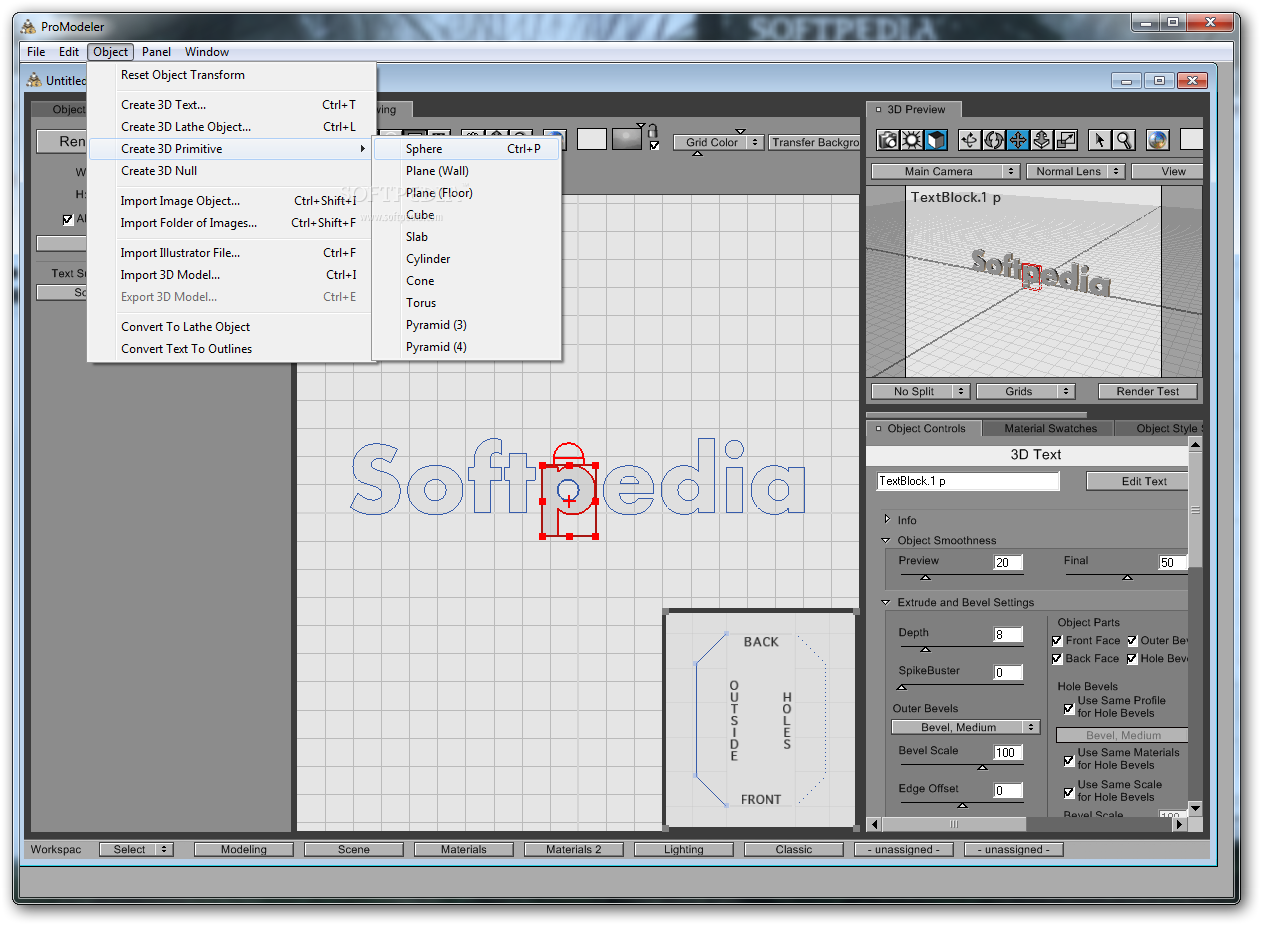Viewport: 1261px width, 925px height.
Task: Click the Render Test button
Action: coord(1148,392)
